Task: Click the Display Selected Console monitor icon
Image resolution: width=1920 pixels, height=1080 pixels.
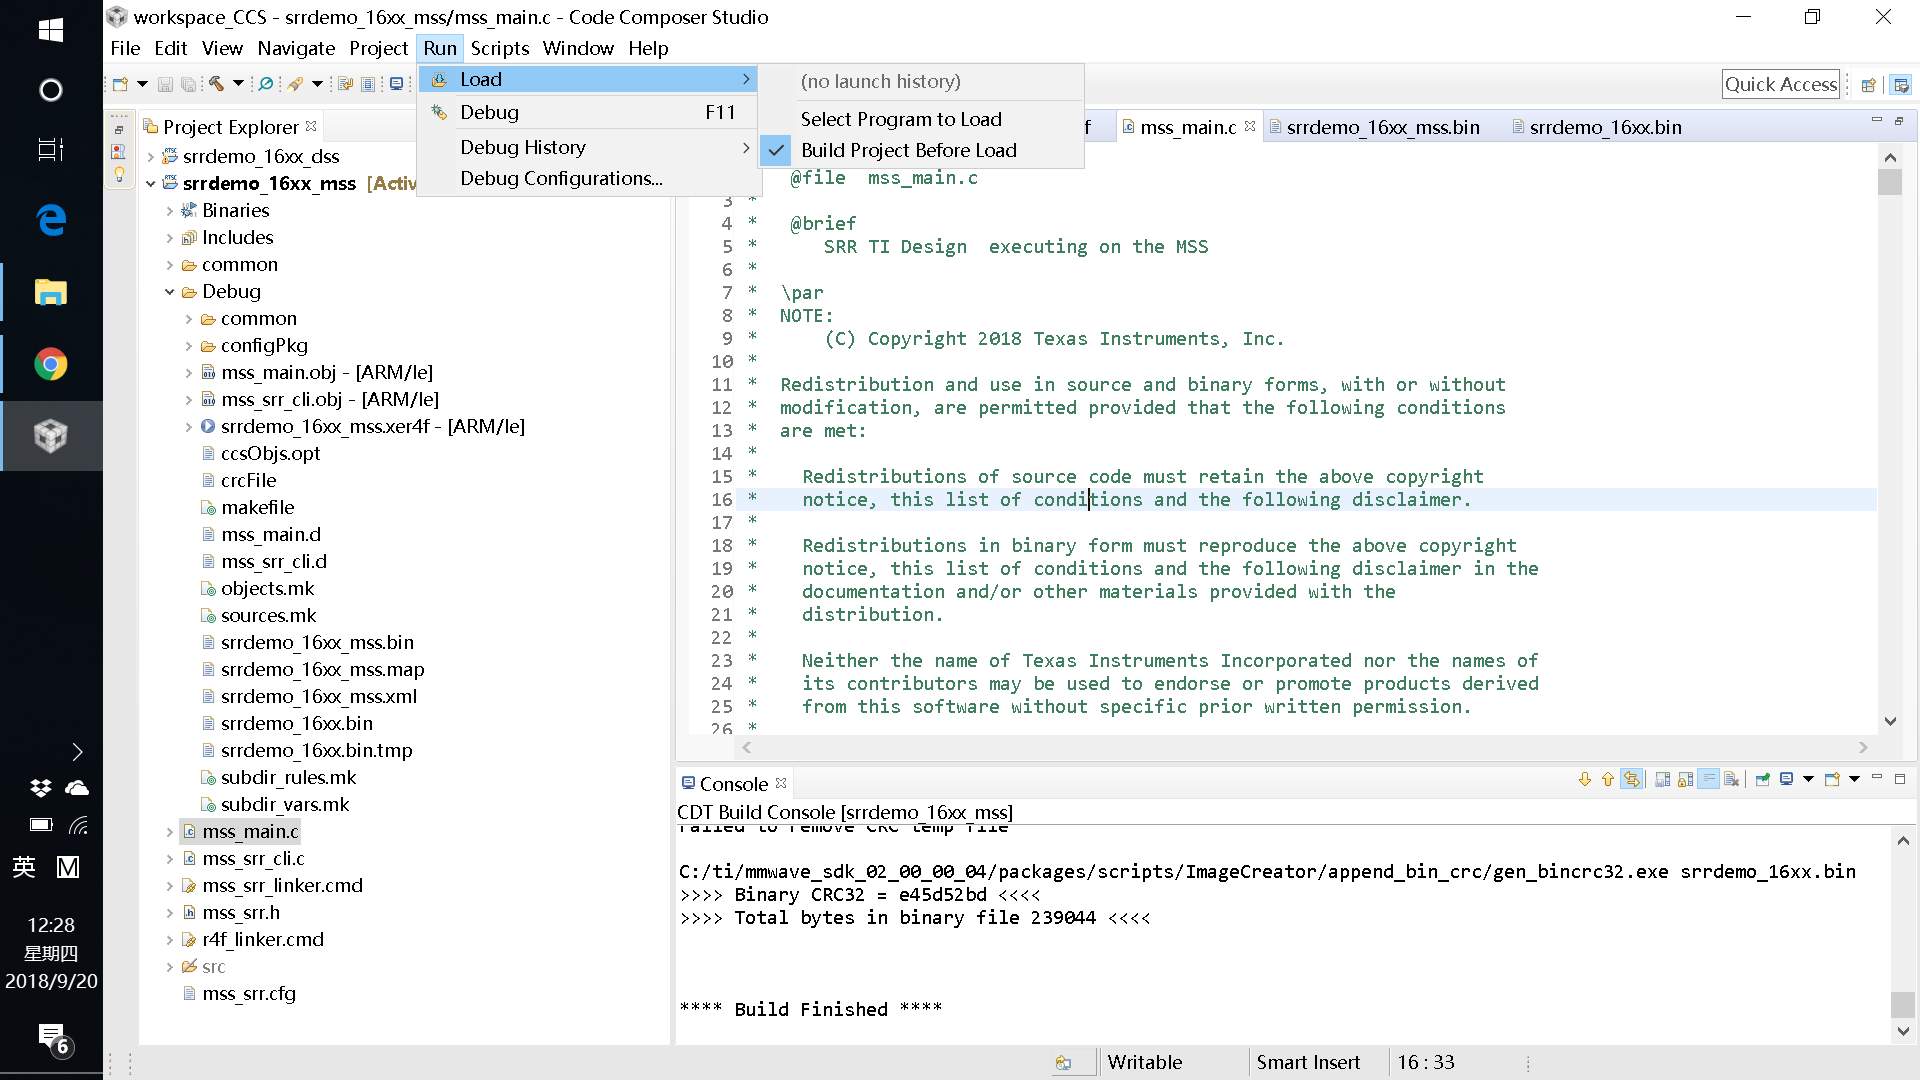Action: (1786, 780)
